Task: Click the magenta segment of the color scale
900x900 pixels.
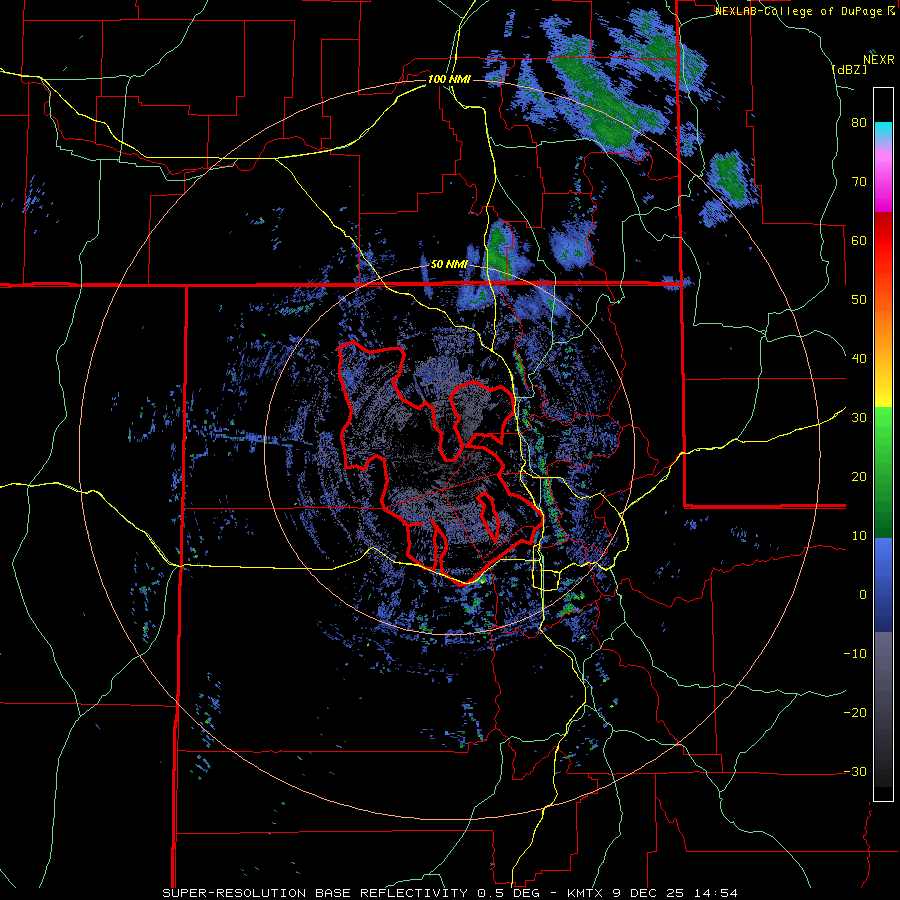Action: point(883,184)
